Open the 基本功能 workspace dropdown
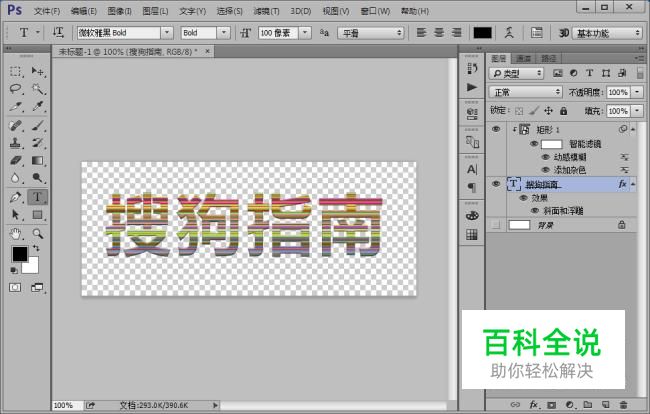 tap(608, 33)
